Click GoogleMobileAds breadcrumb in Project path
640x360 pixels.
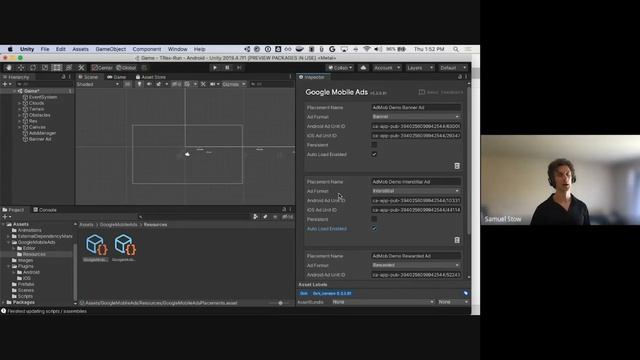pyautogui.click(x=118, y=224)
